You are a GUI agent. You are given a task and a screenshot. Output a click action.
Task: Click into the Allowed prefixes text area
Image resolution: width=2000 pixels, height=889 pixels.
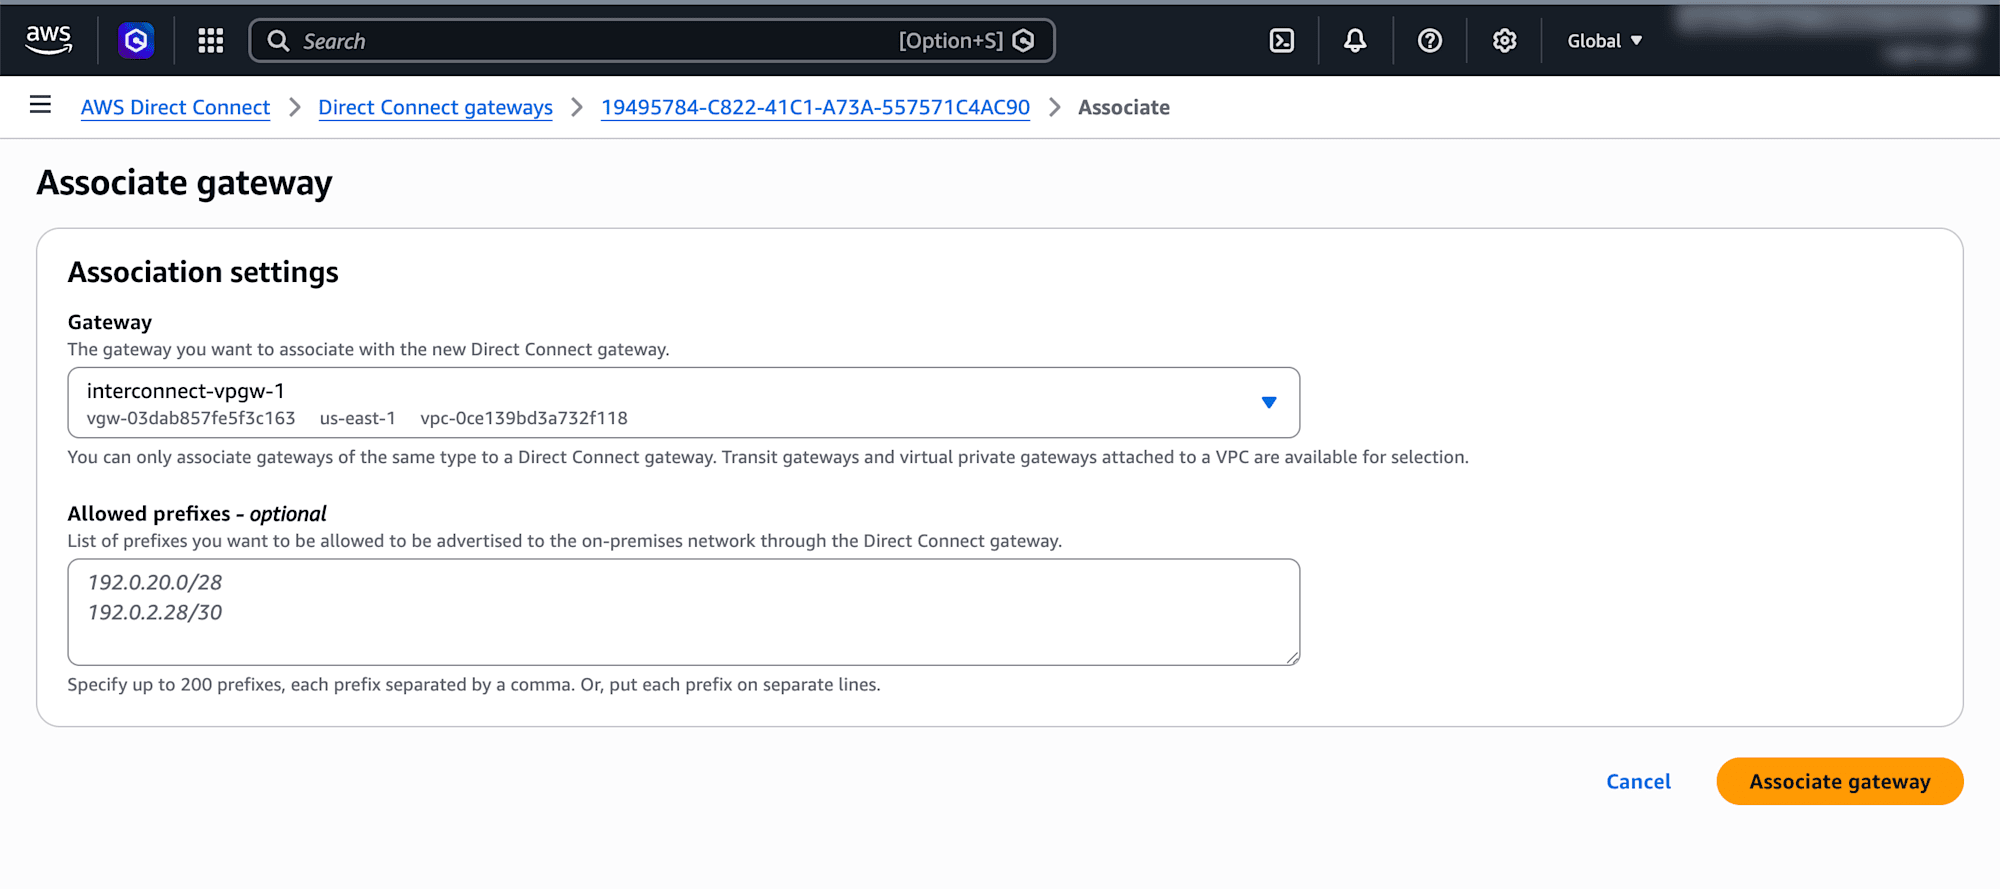pos(684,612)
